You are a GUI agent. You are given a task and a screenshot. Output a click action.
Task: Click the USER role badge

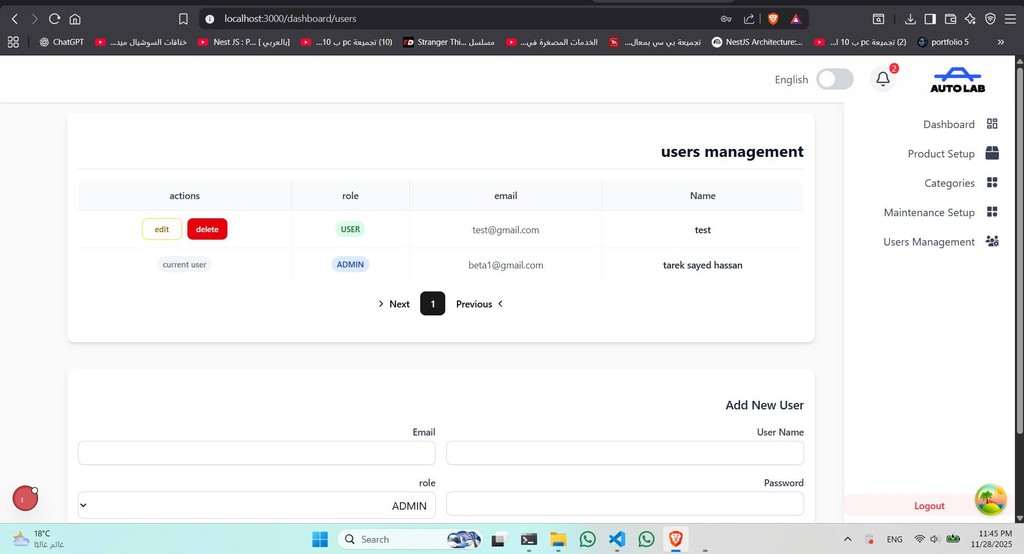pos(350,229)
